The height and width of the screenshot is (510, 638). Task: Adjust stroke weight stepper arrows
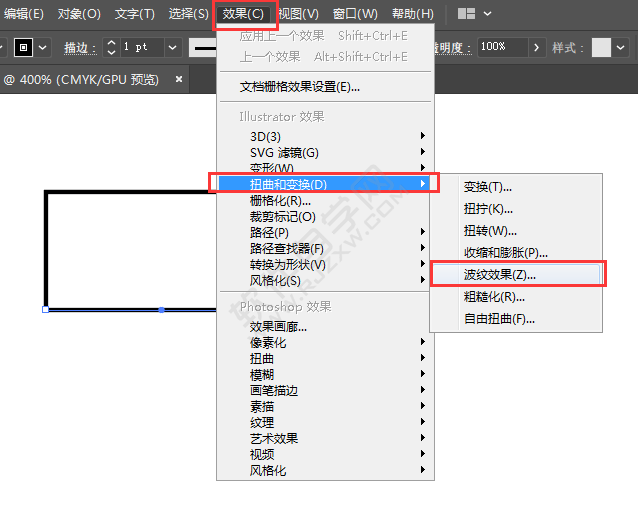(111, 48)
